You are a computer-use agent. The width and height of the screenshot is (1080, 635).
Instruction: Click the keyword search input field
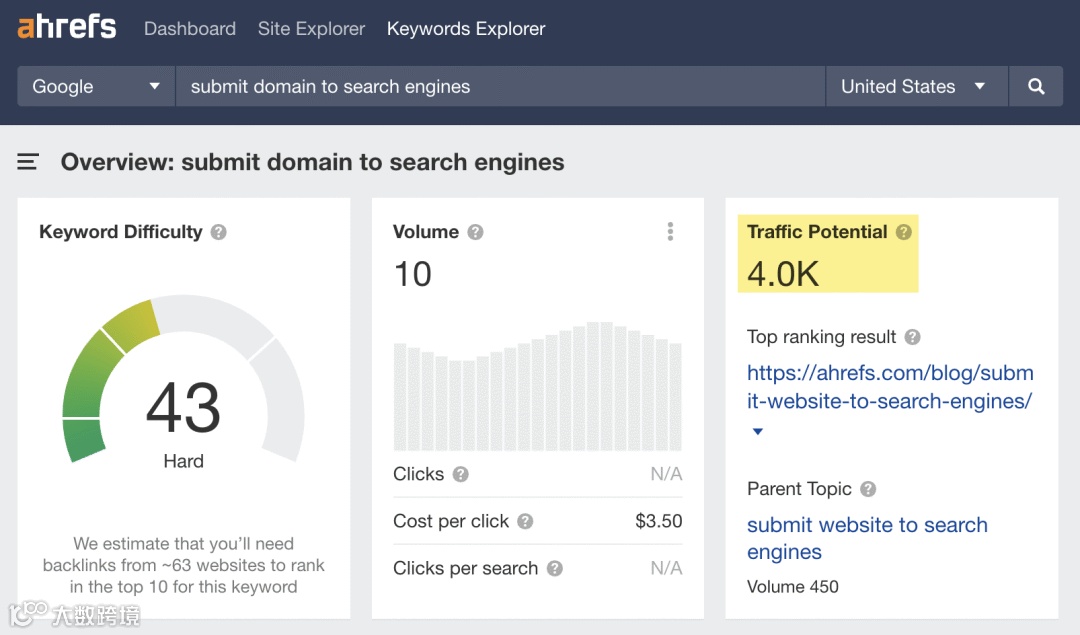coord(500,87)
